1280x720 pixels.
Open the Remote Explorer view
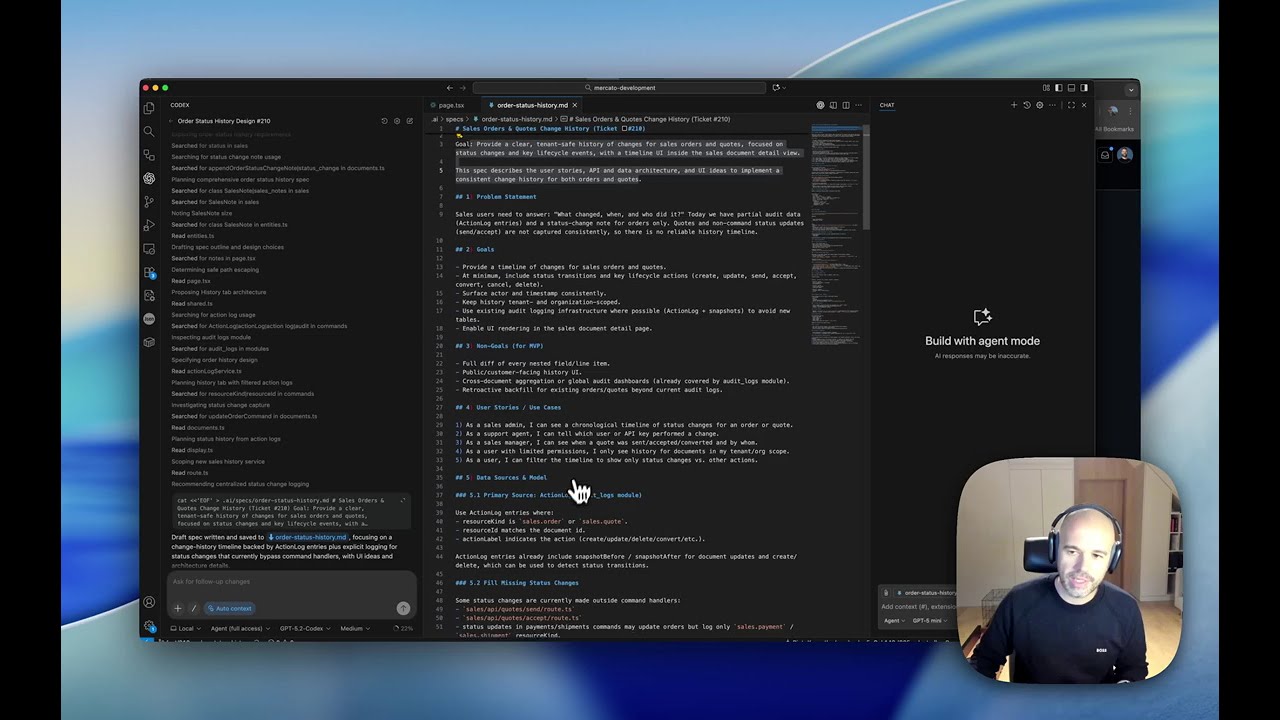pos(149,248)
